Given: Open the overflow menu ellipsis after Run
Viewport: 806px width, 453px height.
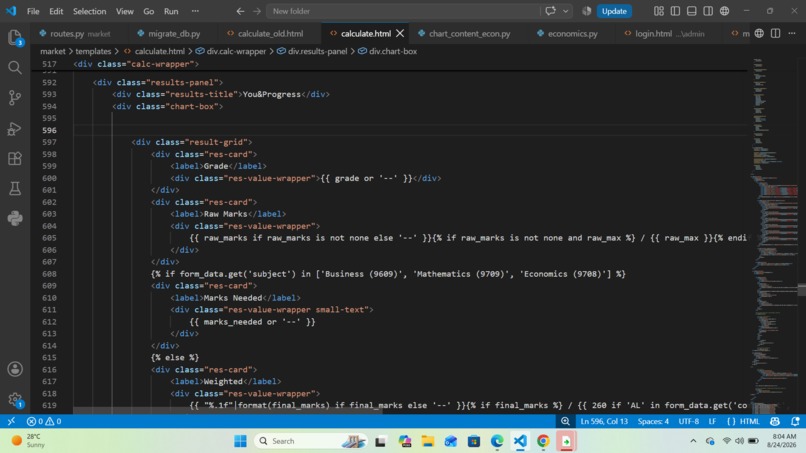Looking at the screenshot, I should (x=195, y=11).
